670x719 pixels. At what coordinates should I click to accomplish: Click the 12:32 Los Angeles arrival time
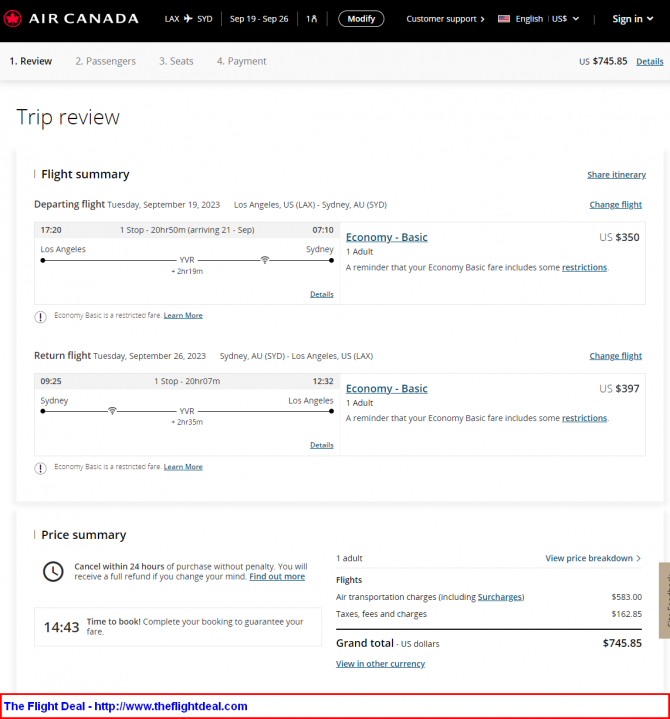(323, 382)
